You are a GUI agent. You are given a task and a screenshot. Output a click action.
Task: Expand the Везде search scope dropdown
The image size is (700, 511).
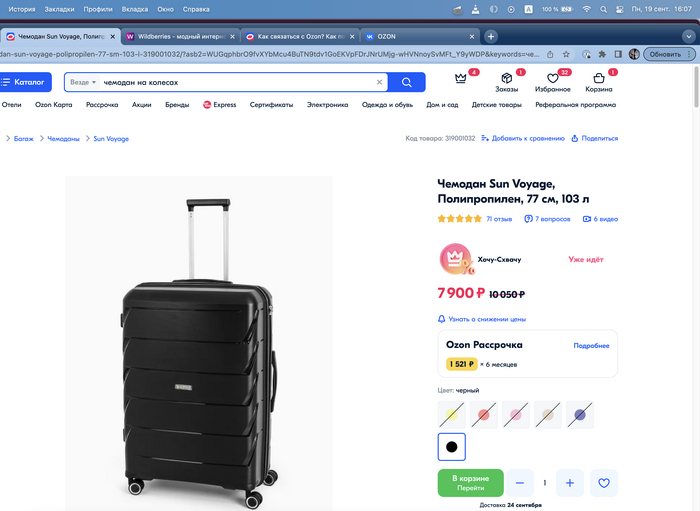[x=83, y=82]
